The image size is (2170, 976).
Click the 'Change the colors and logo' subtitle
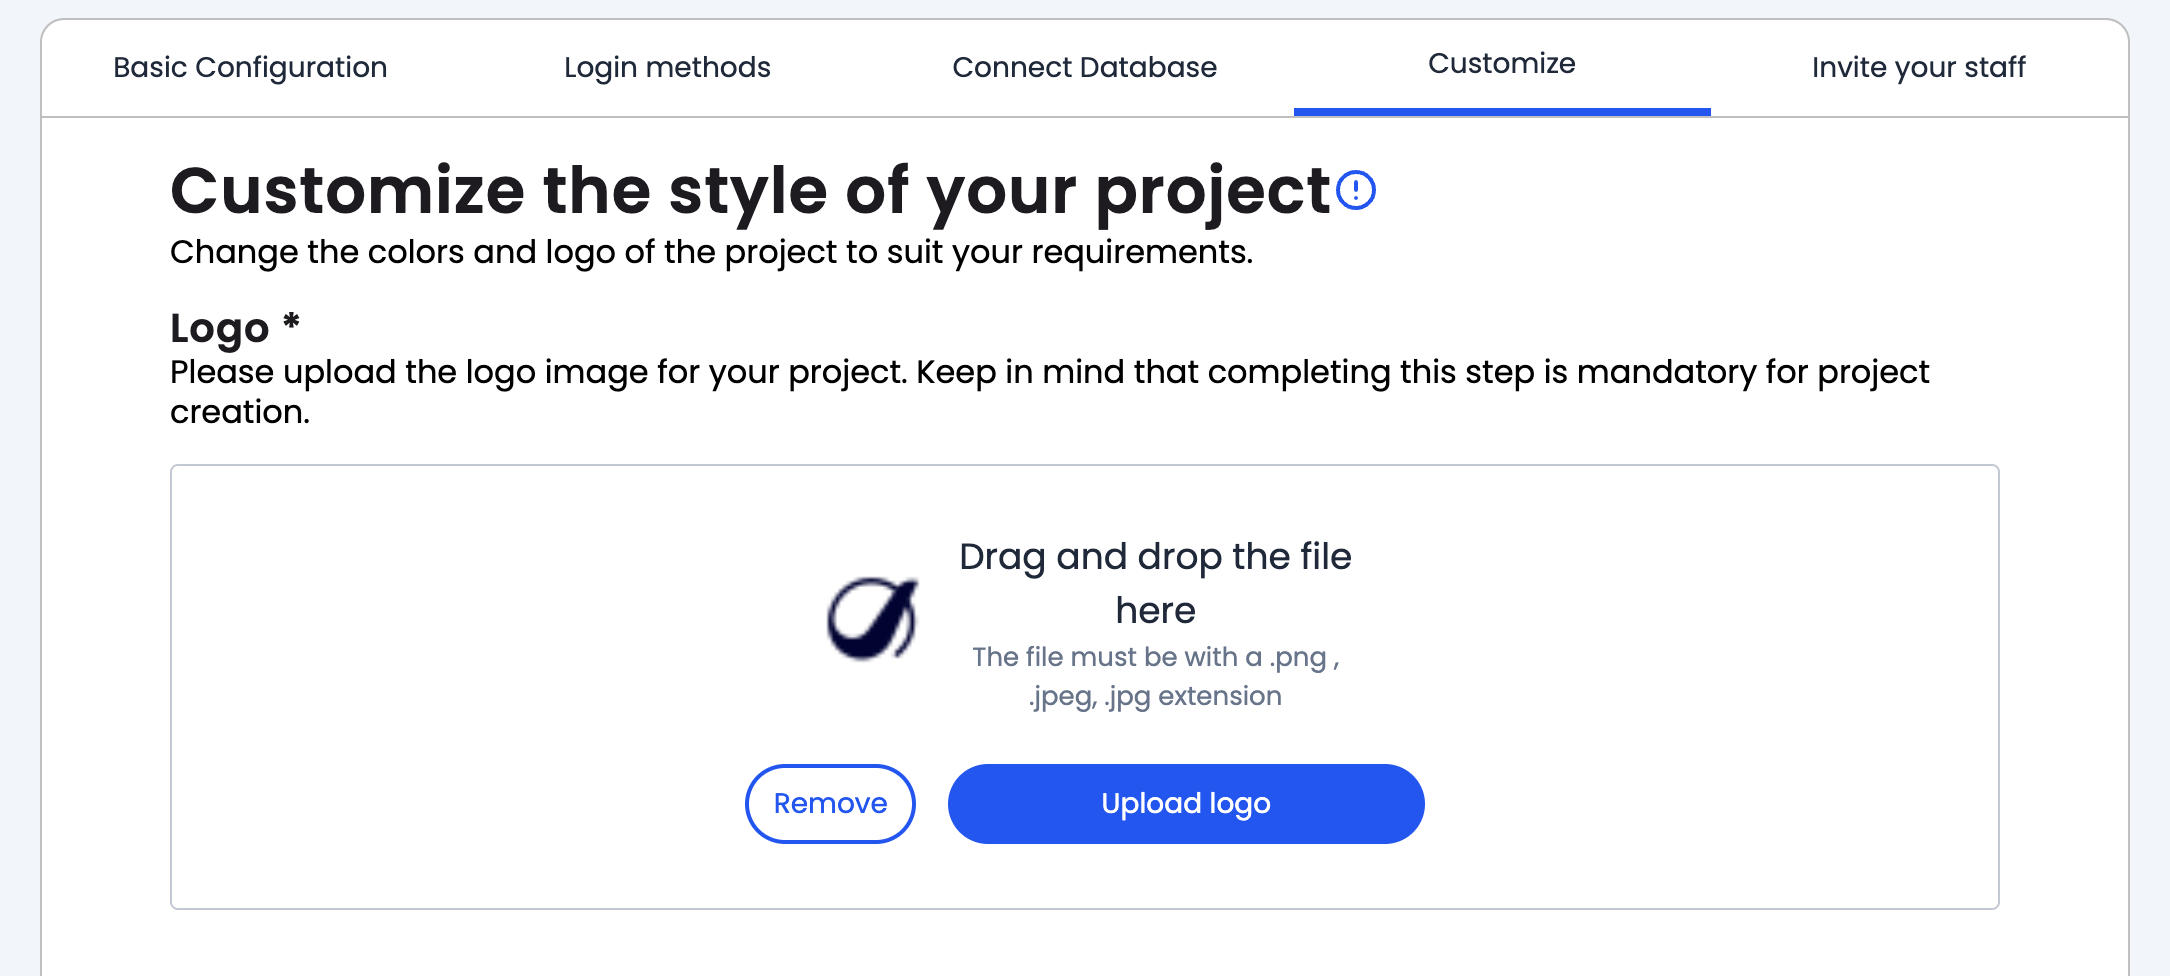[710, 252]
